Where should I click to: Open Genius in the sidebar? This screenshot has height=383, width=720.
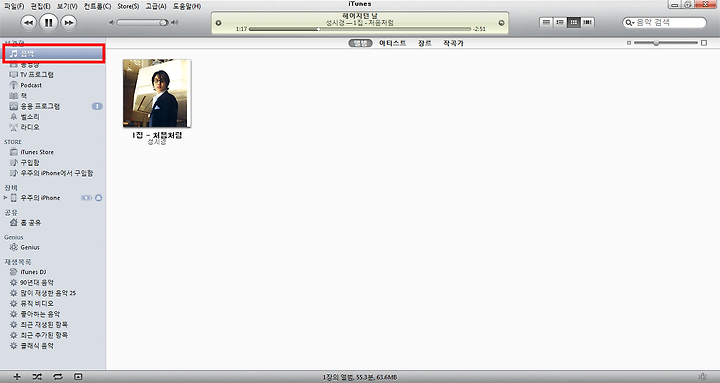click(x=54, y=248)
